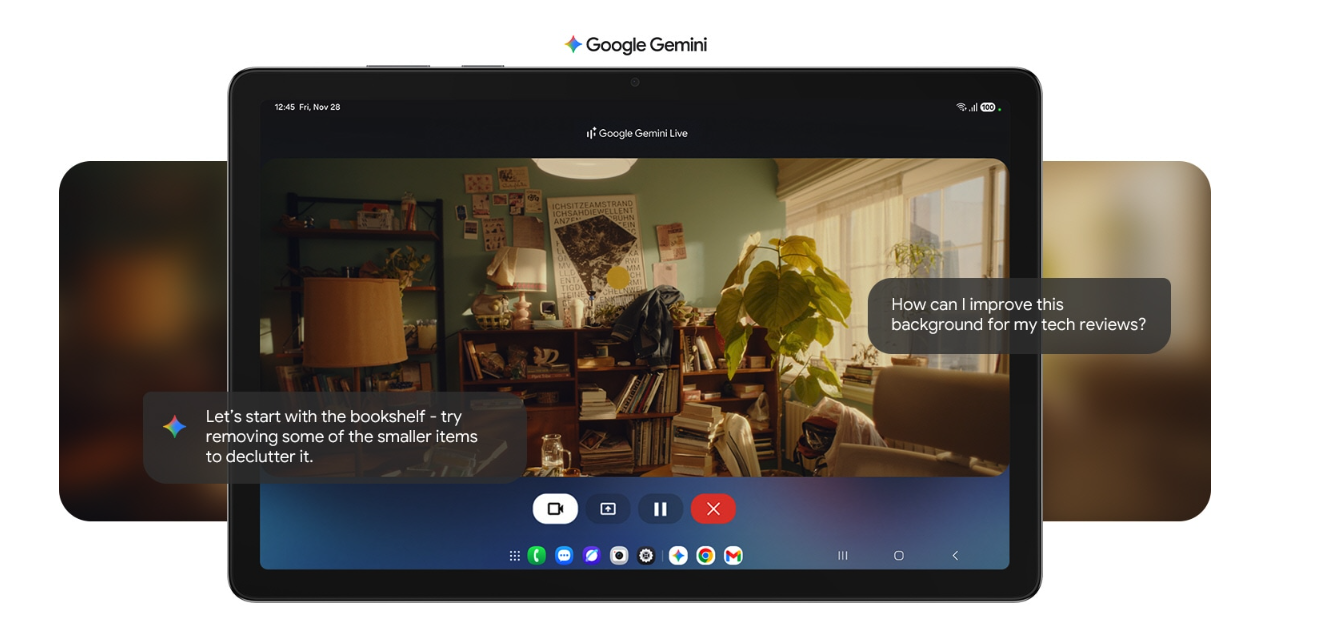Click the Google Gemini logo heading

click(635, 45)
